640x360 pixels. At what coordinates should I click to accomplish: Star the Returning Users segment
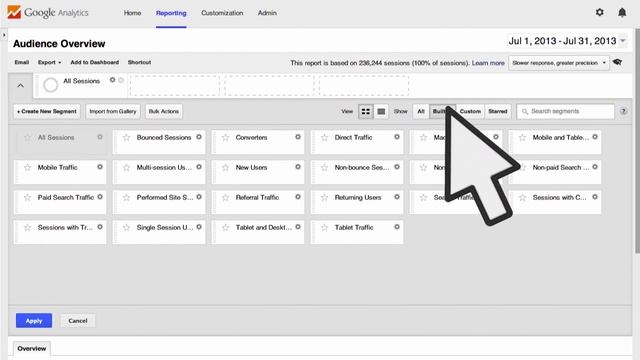(x=324, y=198)
